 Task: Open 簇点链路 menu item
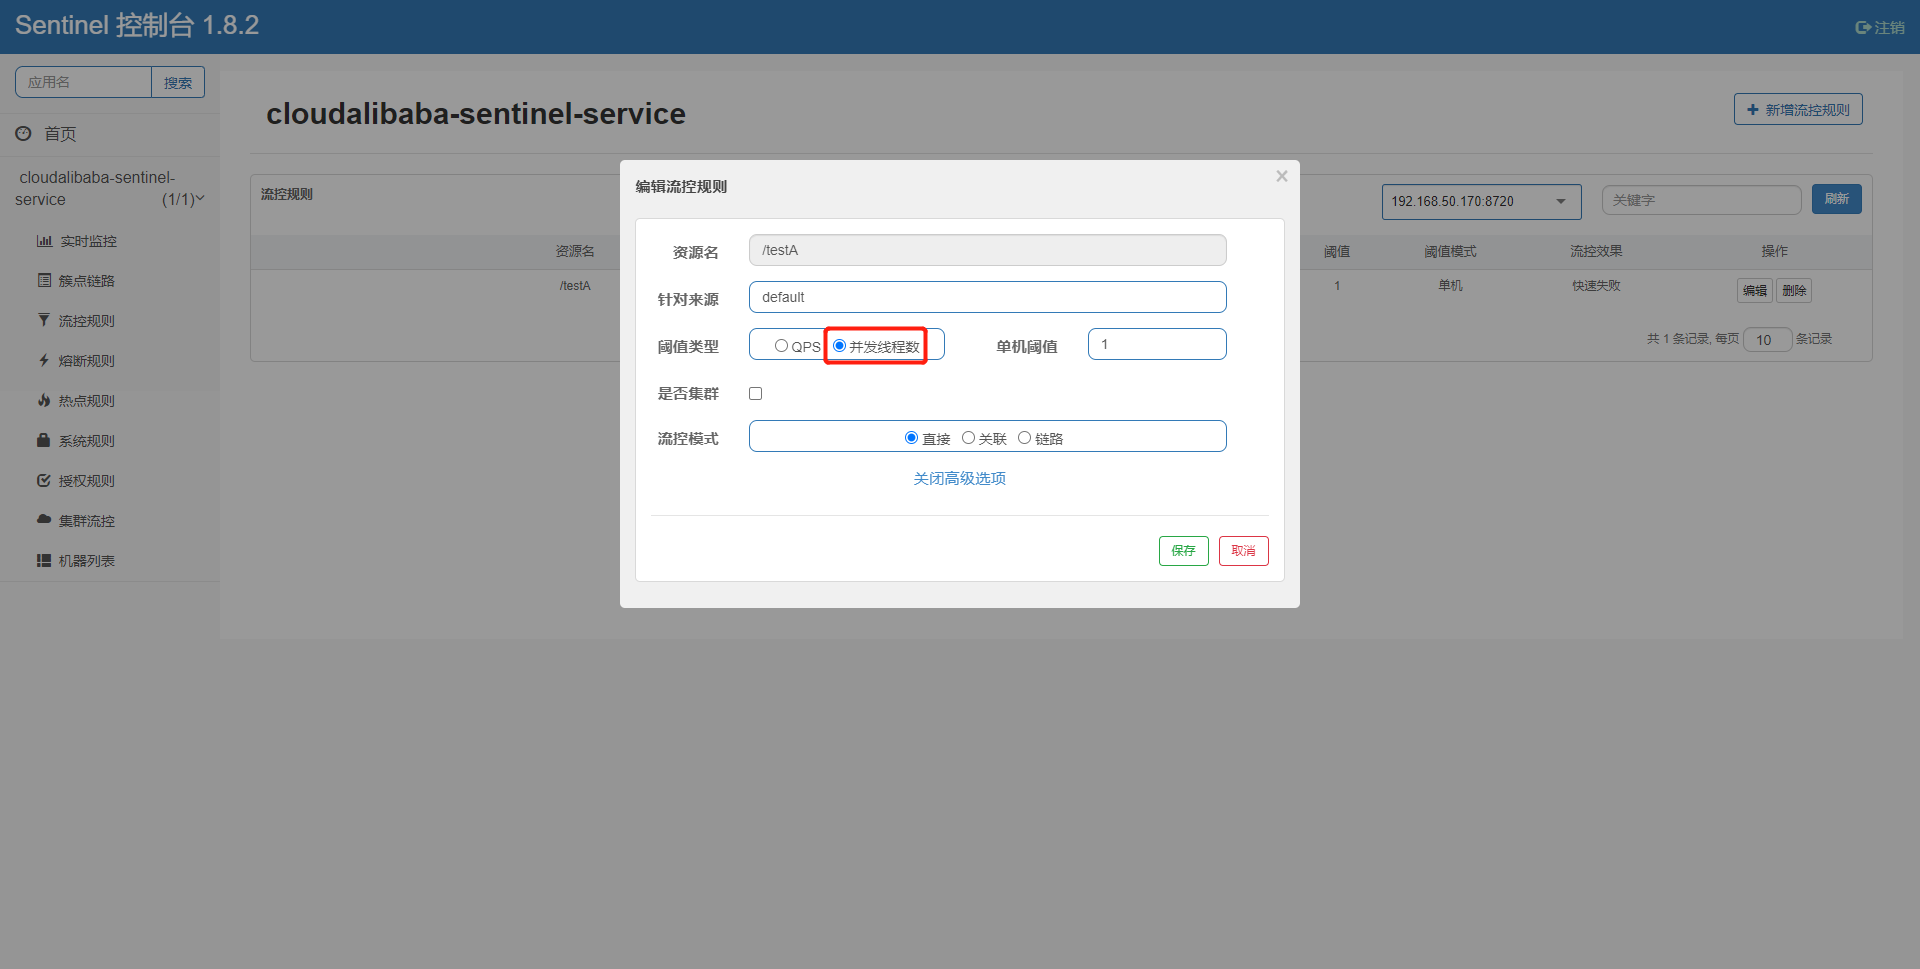click(87, 281)
